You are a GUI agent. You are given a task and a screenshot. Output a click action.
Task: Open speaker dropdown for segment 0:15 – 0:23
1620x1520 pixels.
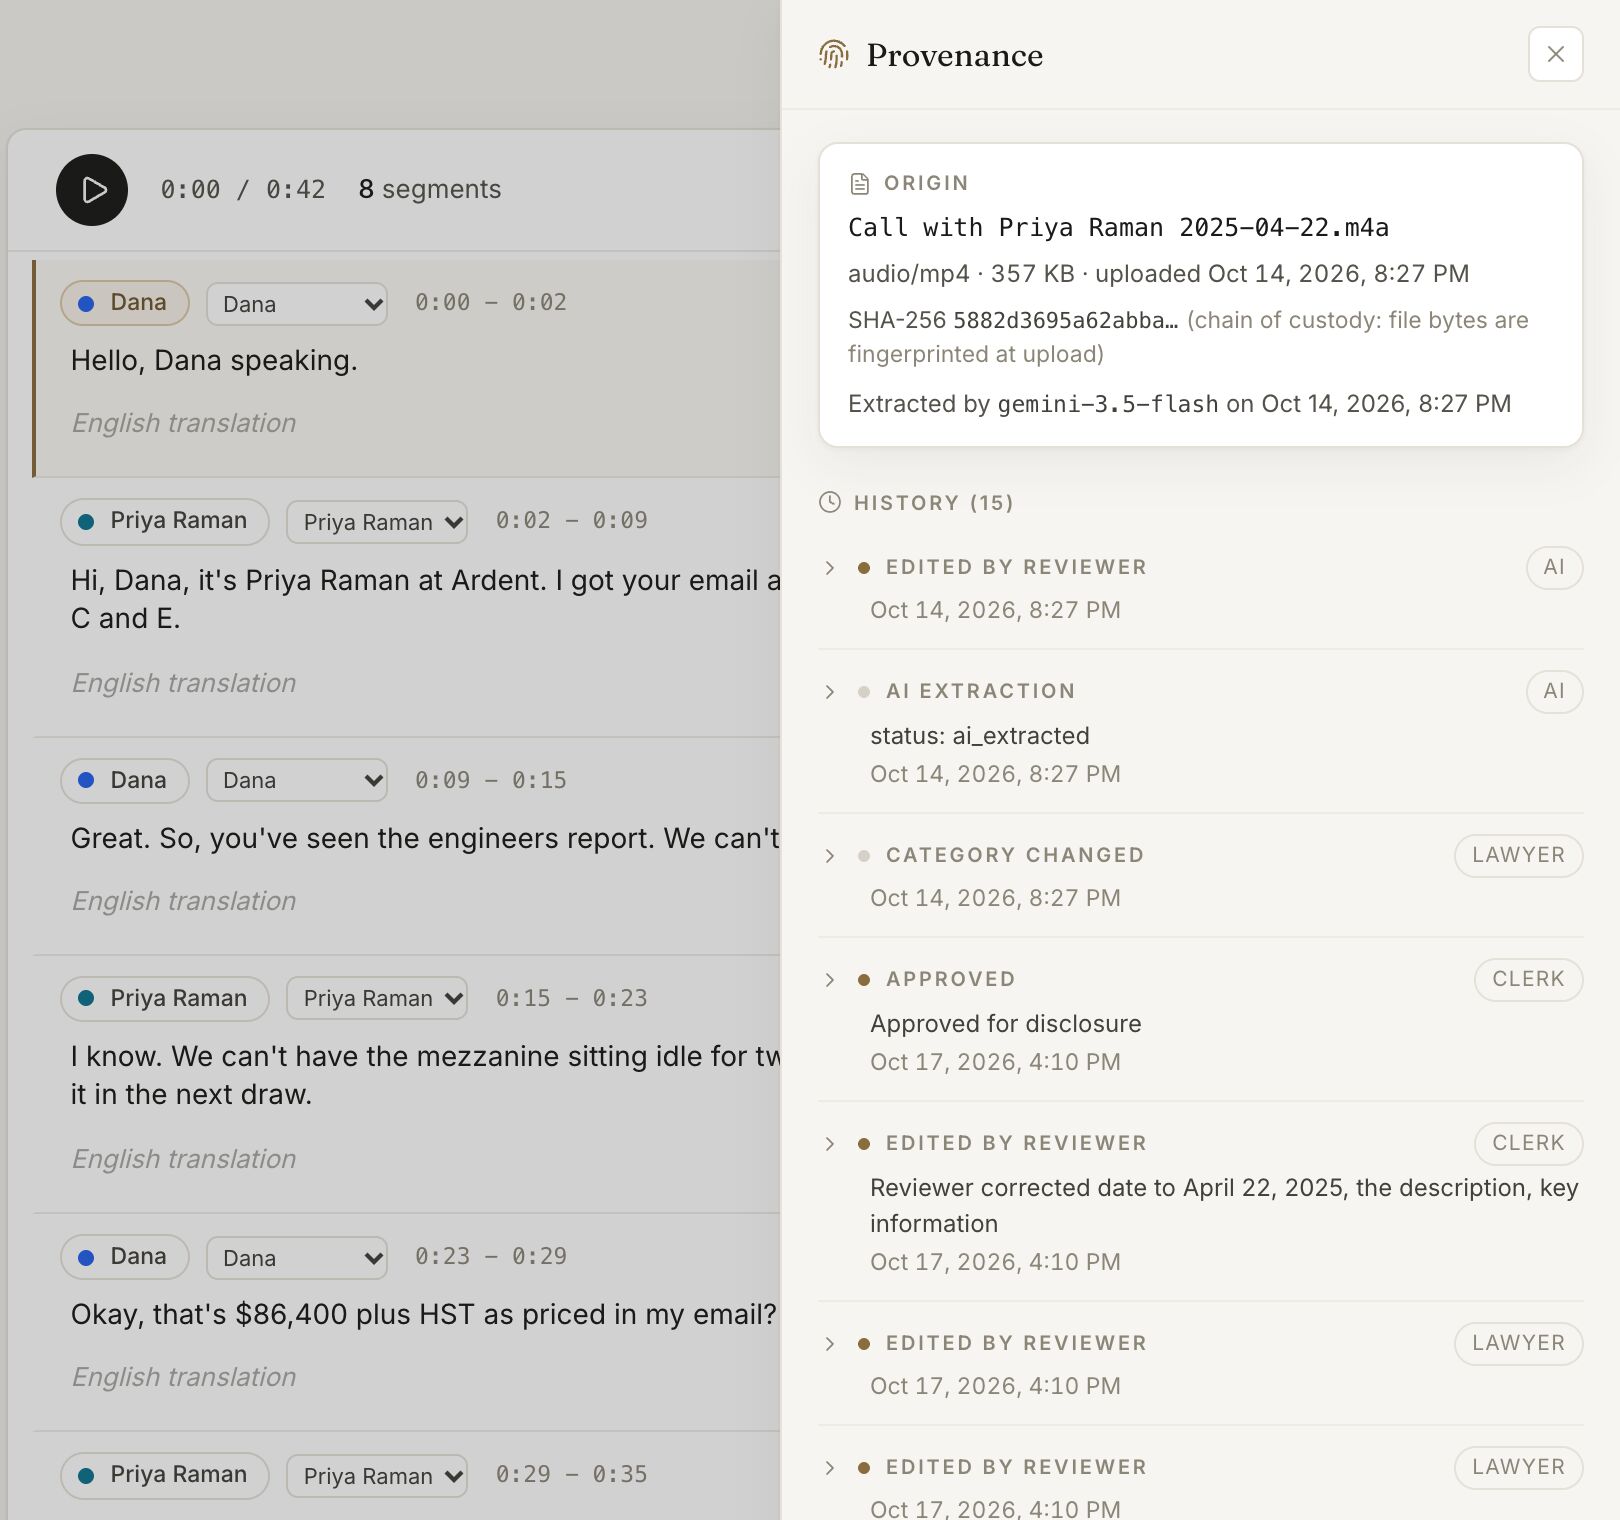tap(377, 998)
